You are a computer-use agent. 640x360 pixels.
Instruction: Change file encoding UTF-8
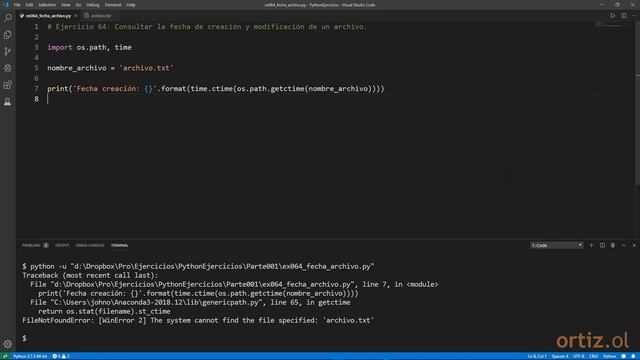coord(579,356)
